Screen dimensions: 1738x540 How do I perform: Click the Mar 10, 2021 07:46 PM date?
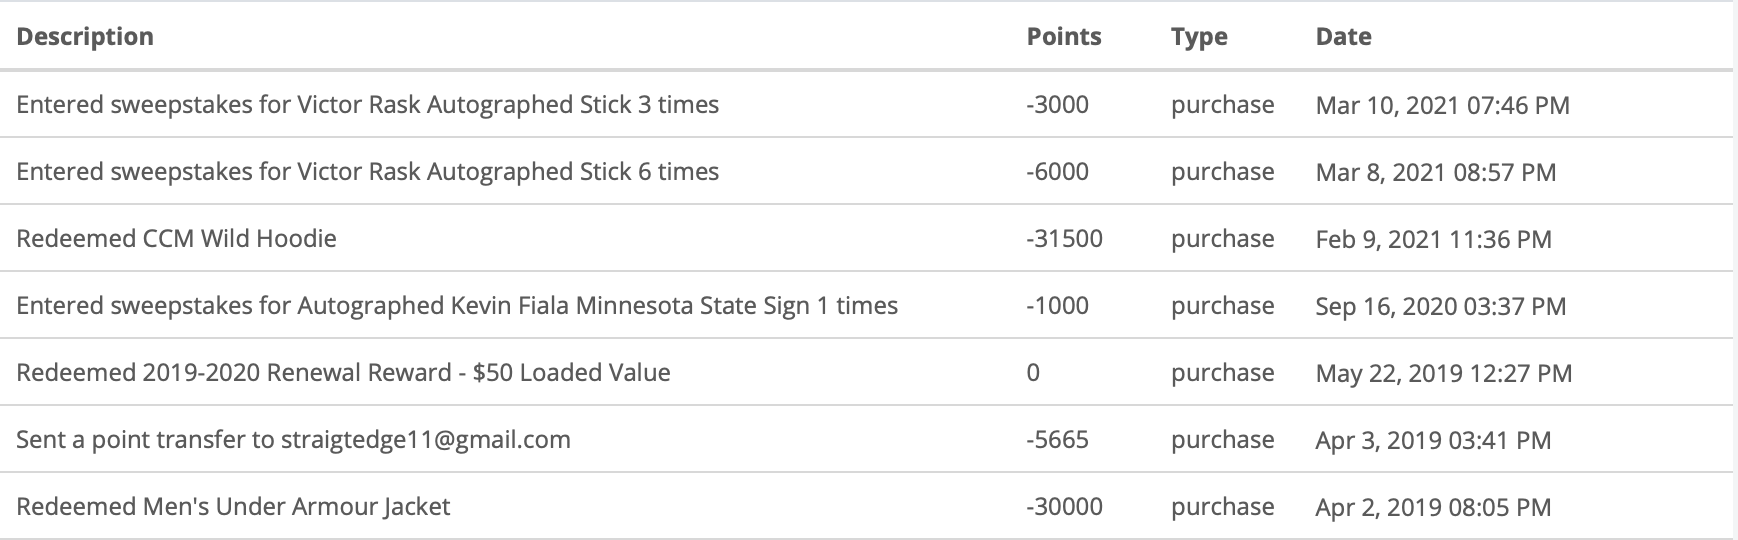point(1442,105)
